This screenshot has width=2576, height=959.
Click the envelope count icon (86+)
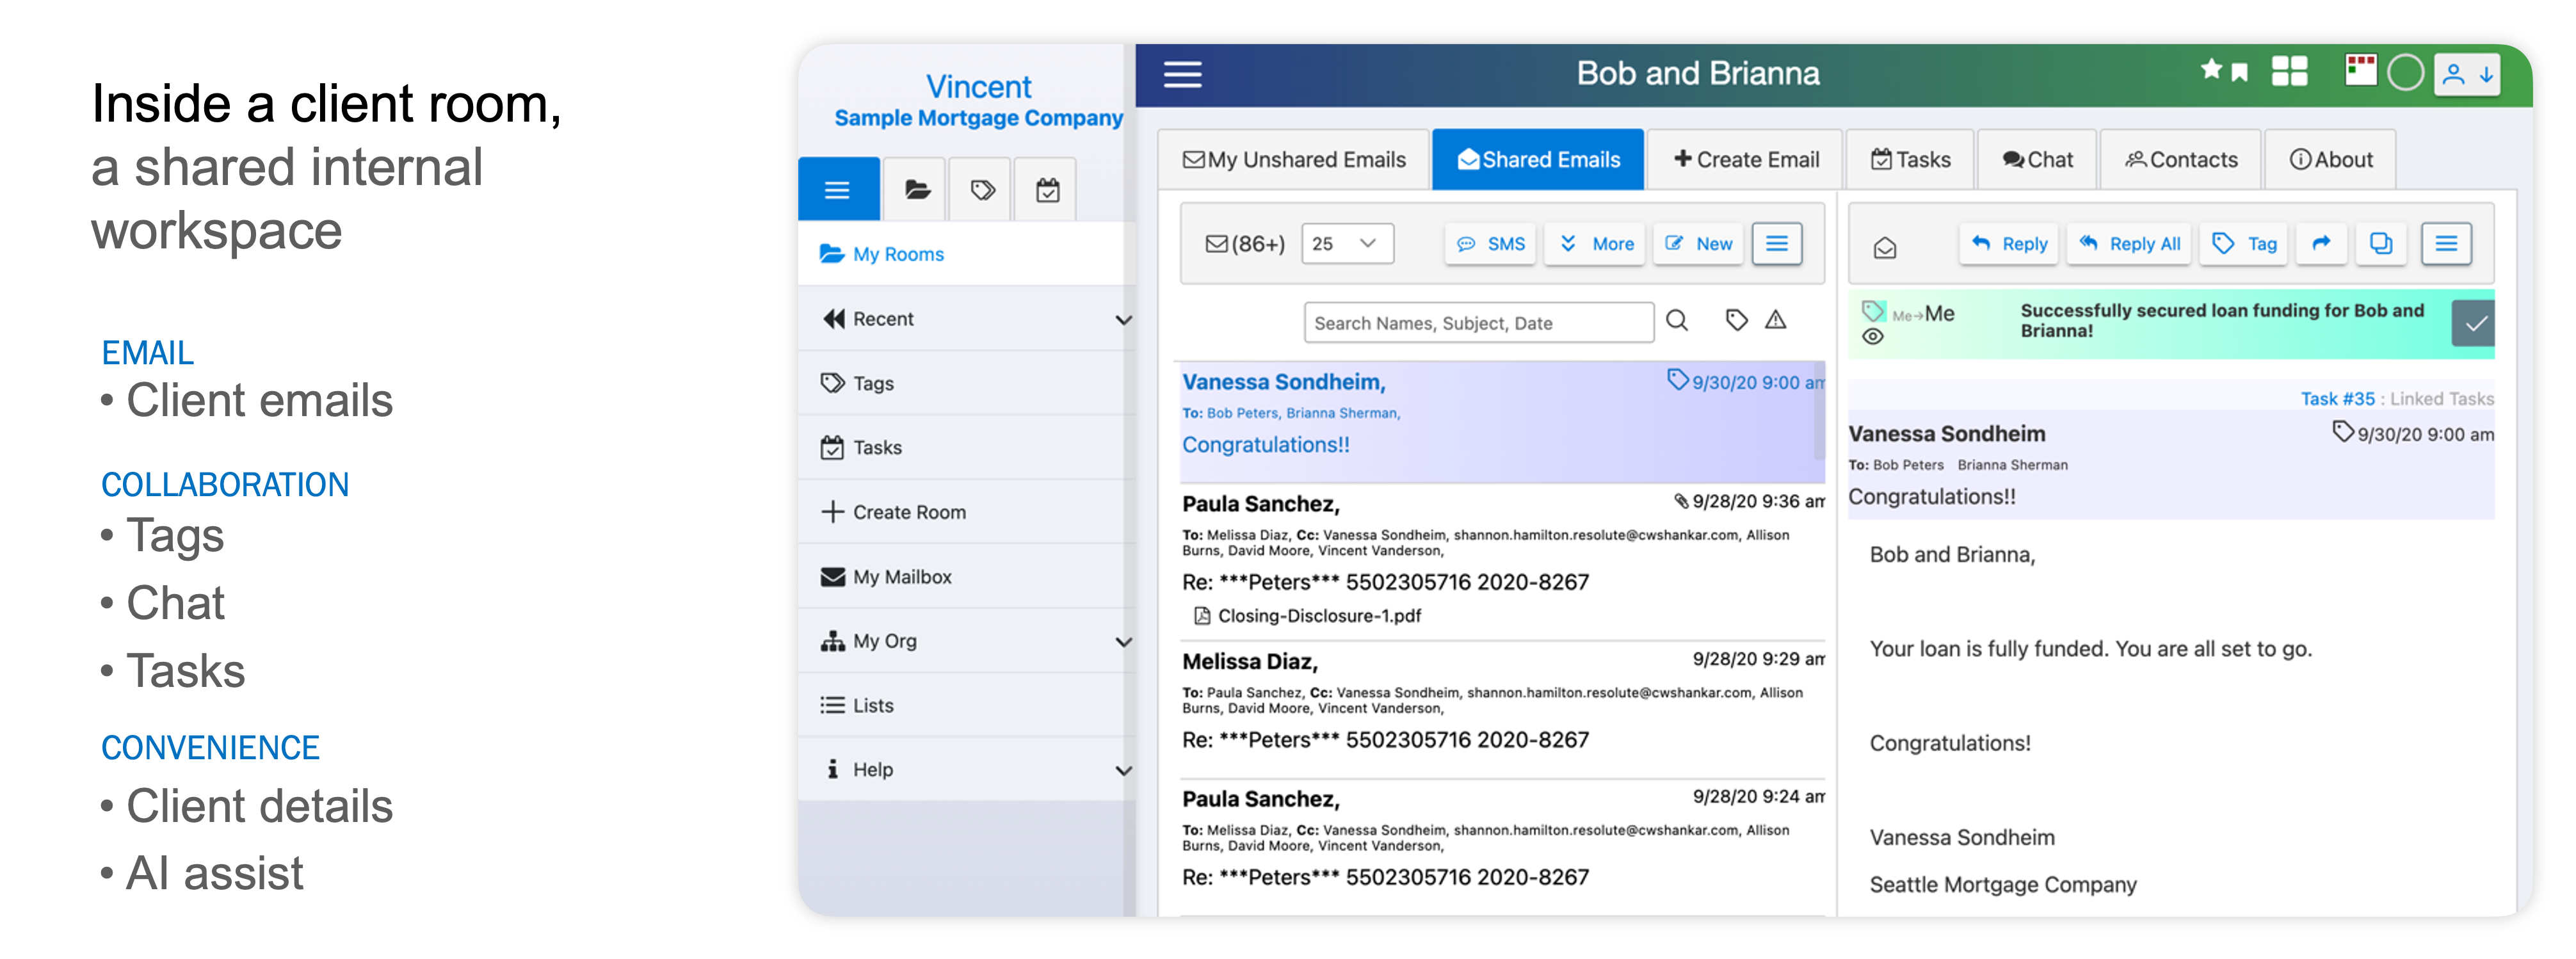pyautogui.click(x=1216, y=244)
